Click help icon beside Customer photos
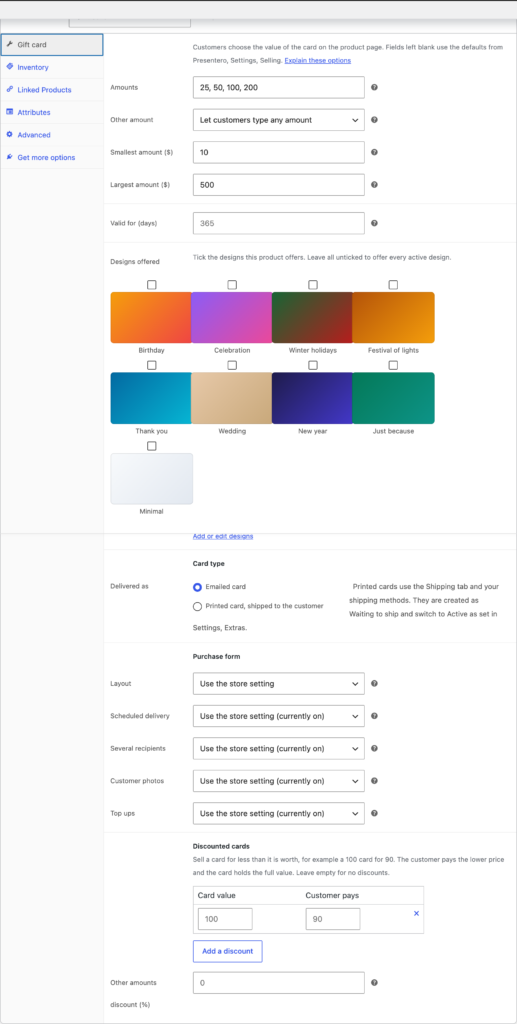 375,780
